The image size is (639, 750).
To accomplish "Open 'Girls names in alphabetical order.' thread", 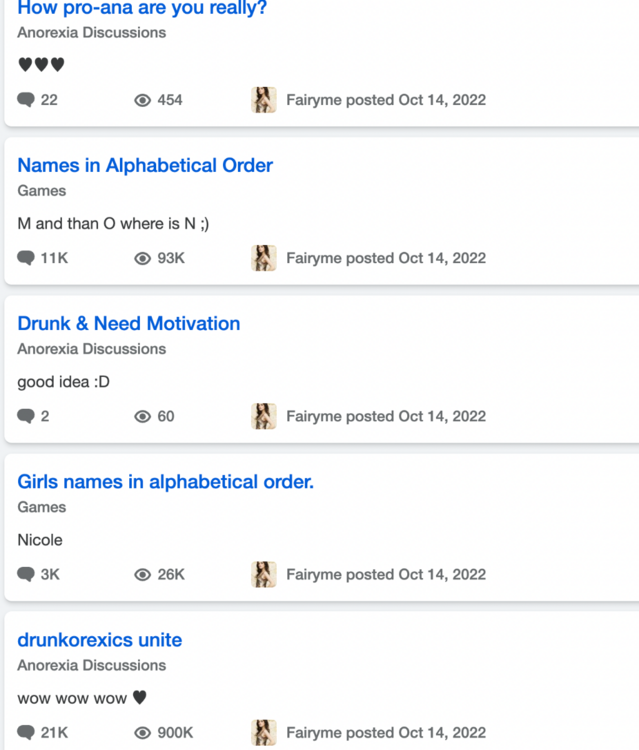I will 165,482.
